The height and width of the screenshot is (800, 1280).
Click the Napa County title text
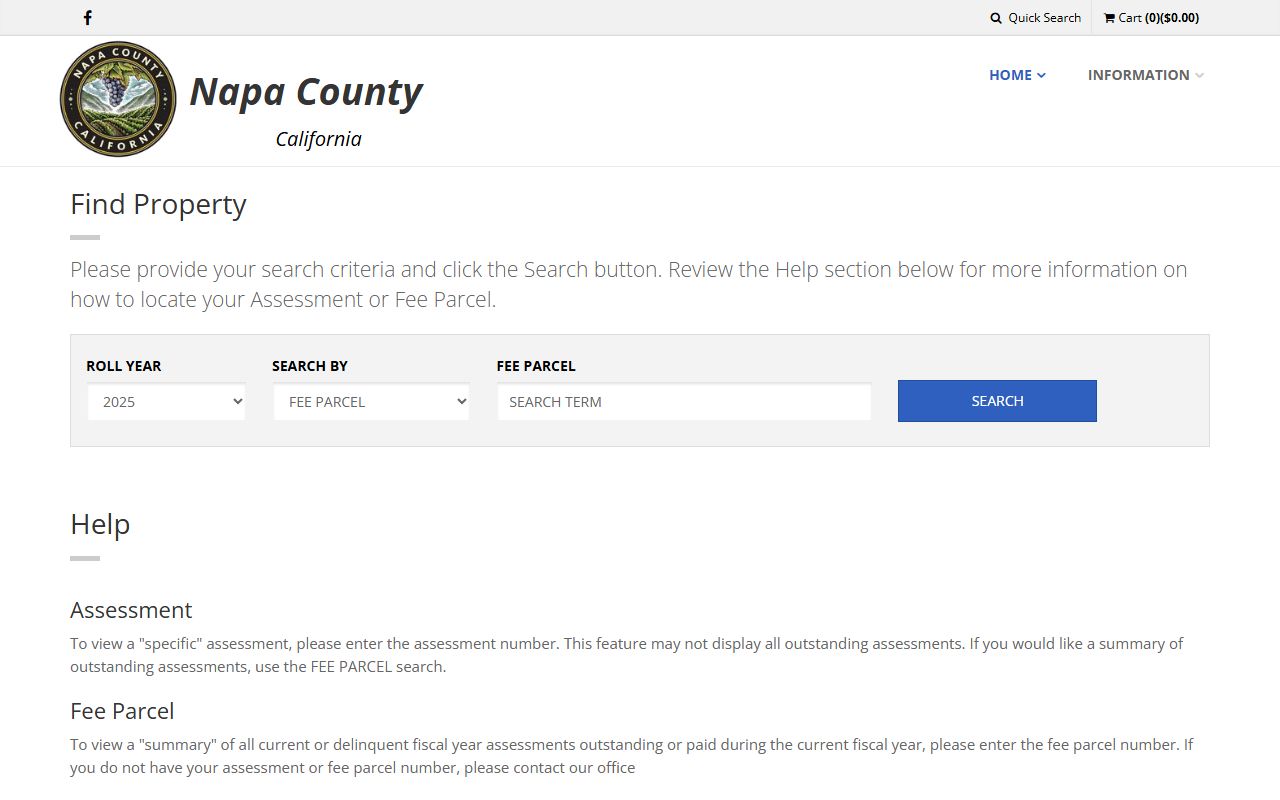306,91
